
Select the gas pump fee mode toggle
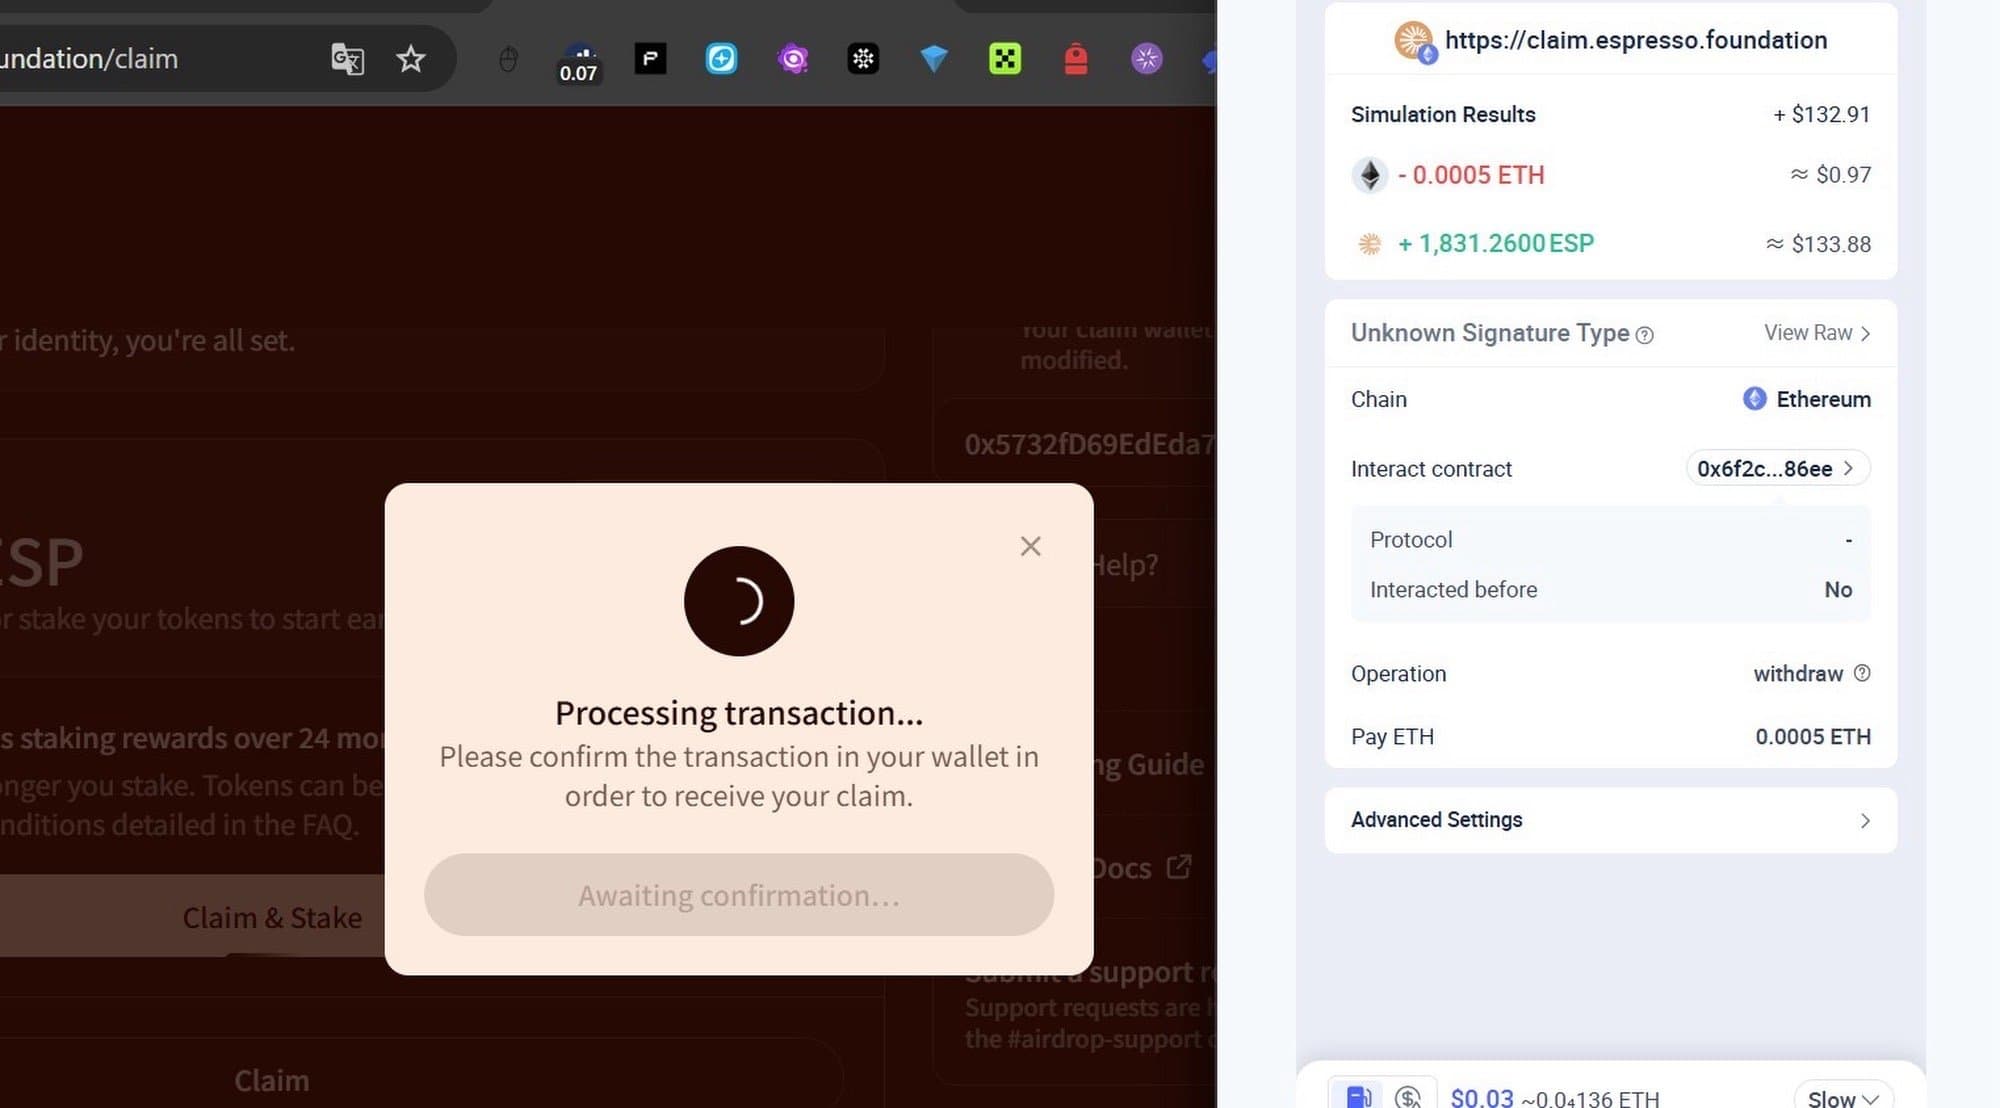click(x=1358, y=1096)
